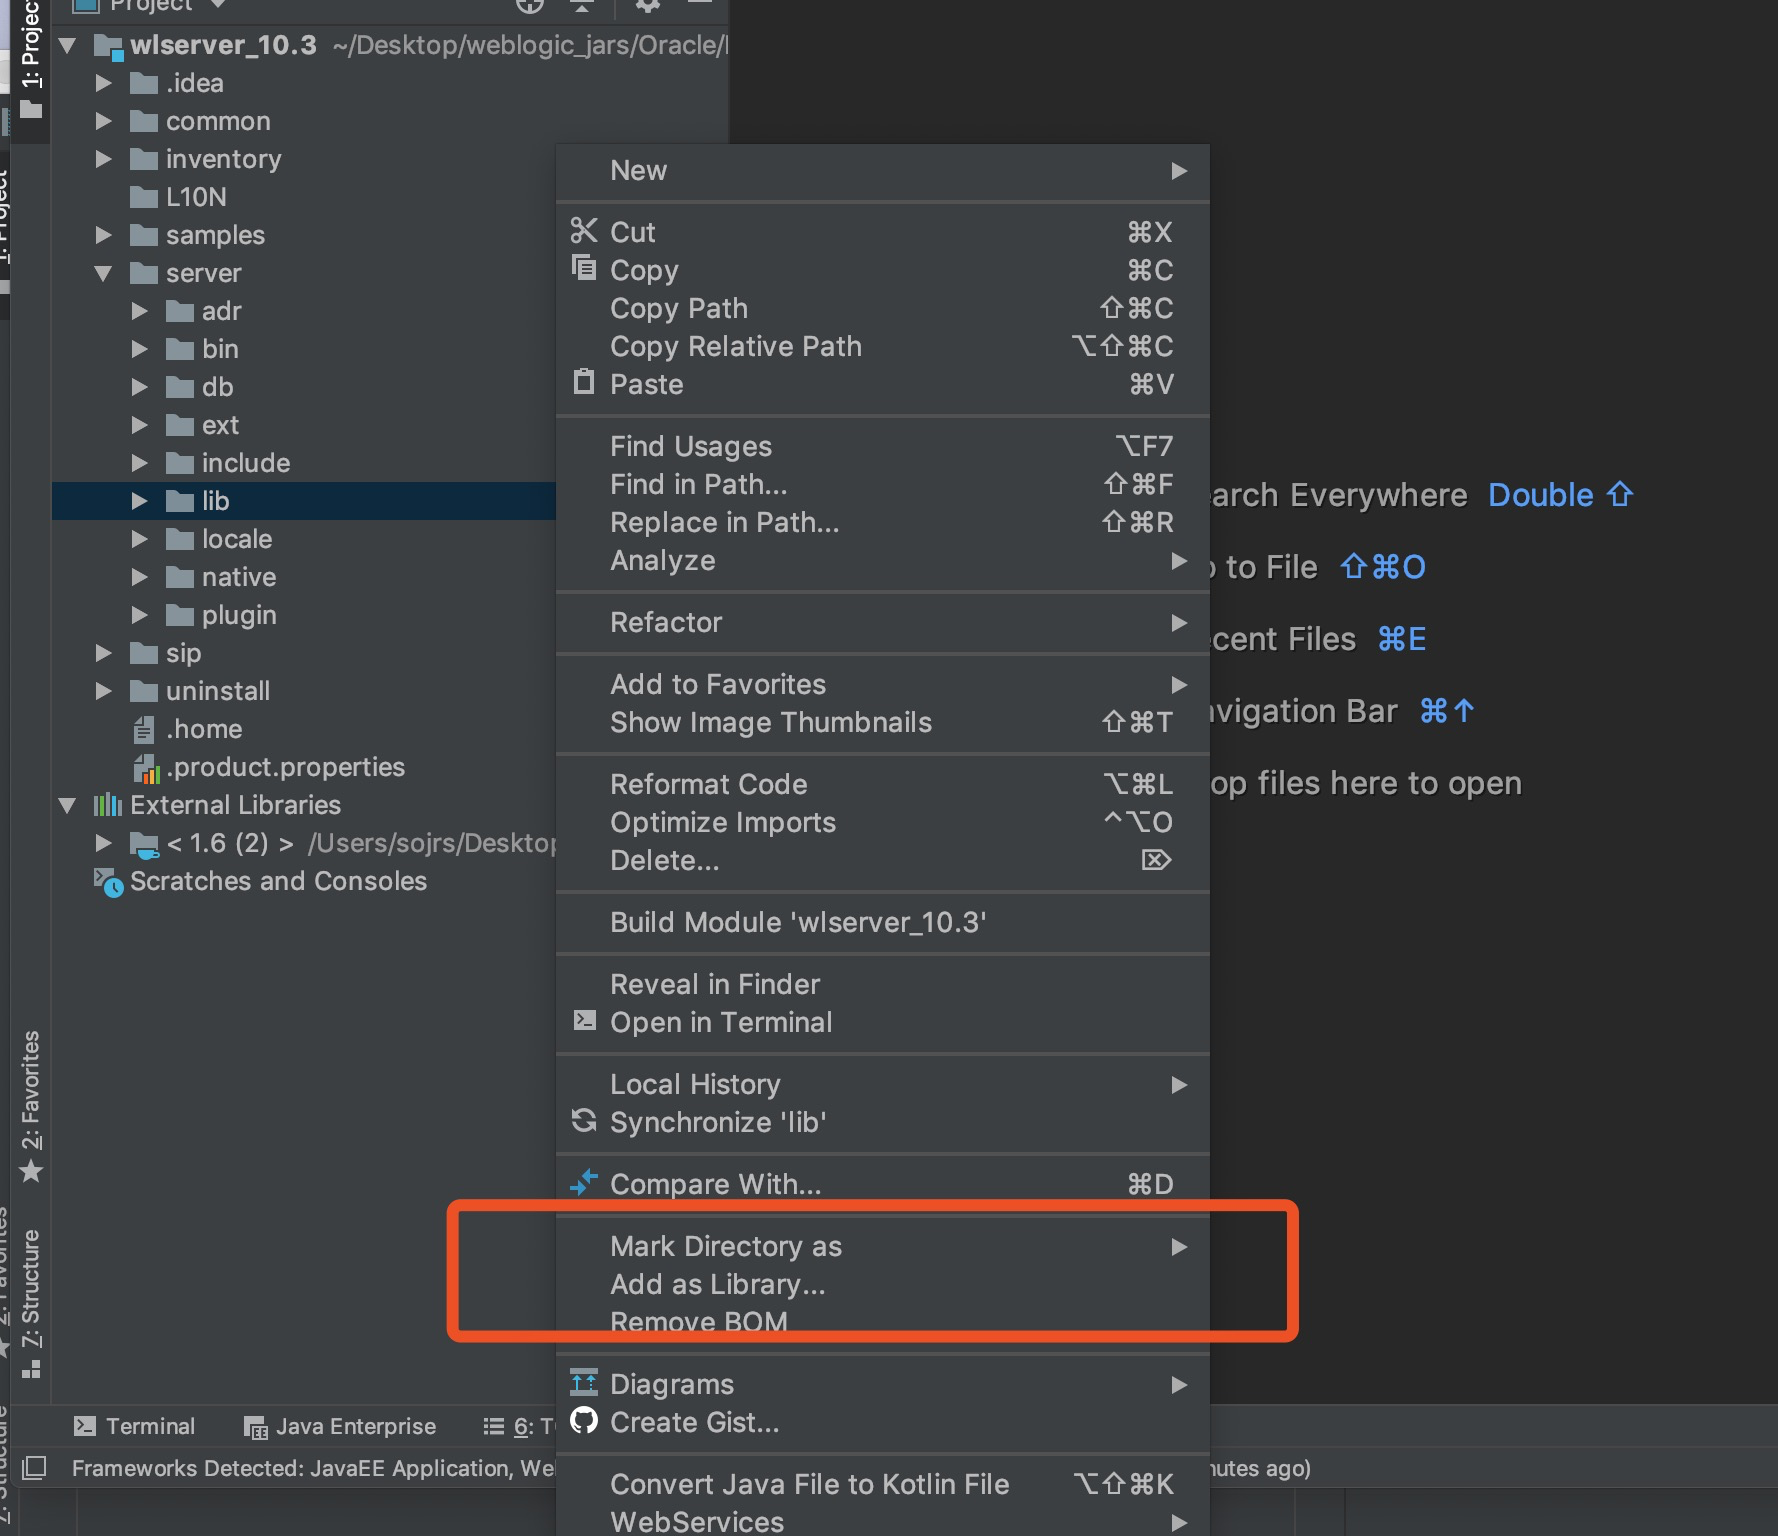Click the Project panel settings gear icon

click(x=648, y=4)
